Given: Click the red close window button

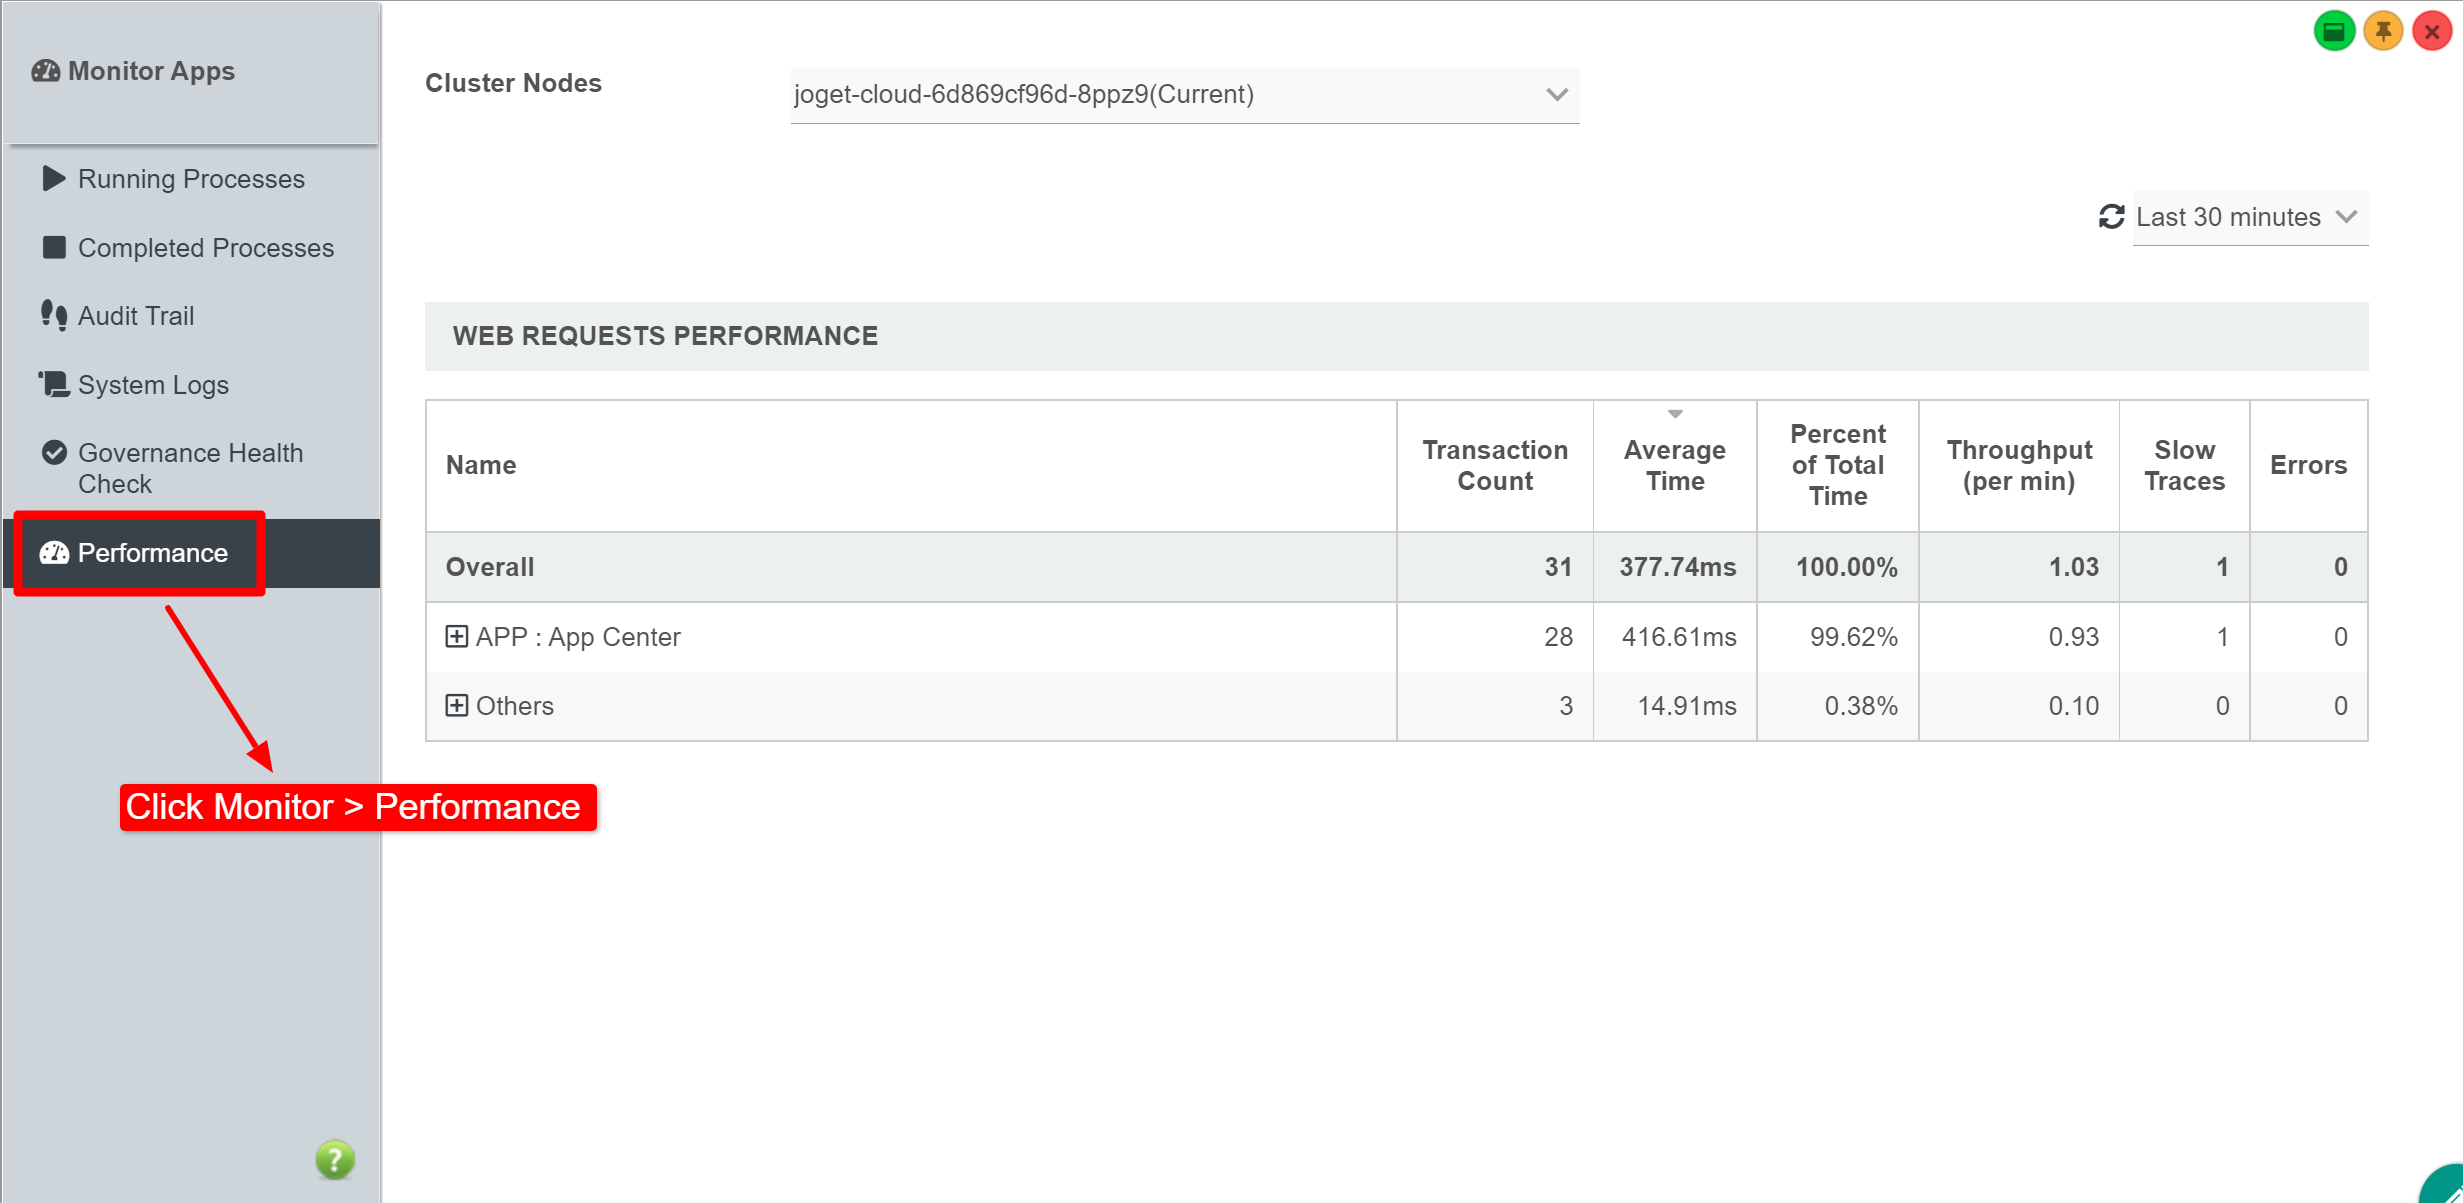Looking at the screenshot, I should pos(2432,32).
